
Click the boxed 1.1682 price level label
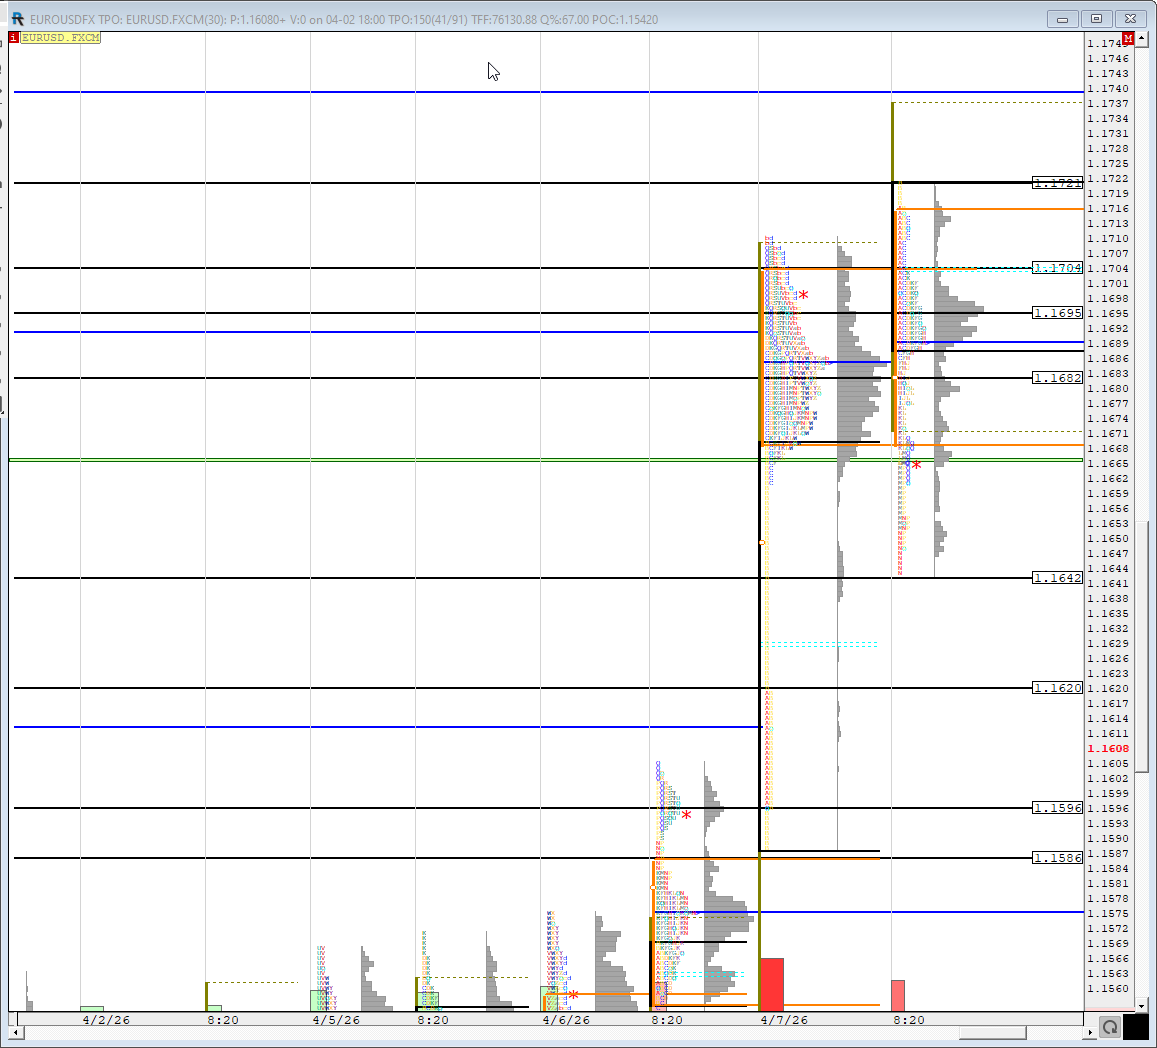click(1057, 378)
